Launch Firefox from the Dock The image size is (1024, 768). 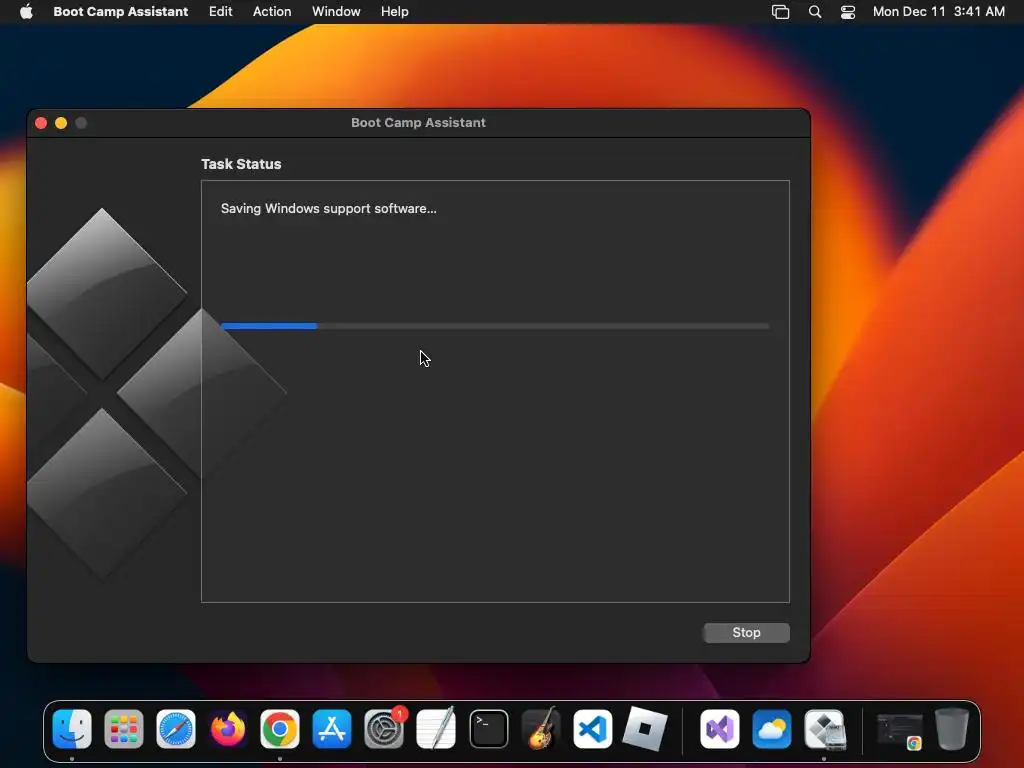coord(228,728)
